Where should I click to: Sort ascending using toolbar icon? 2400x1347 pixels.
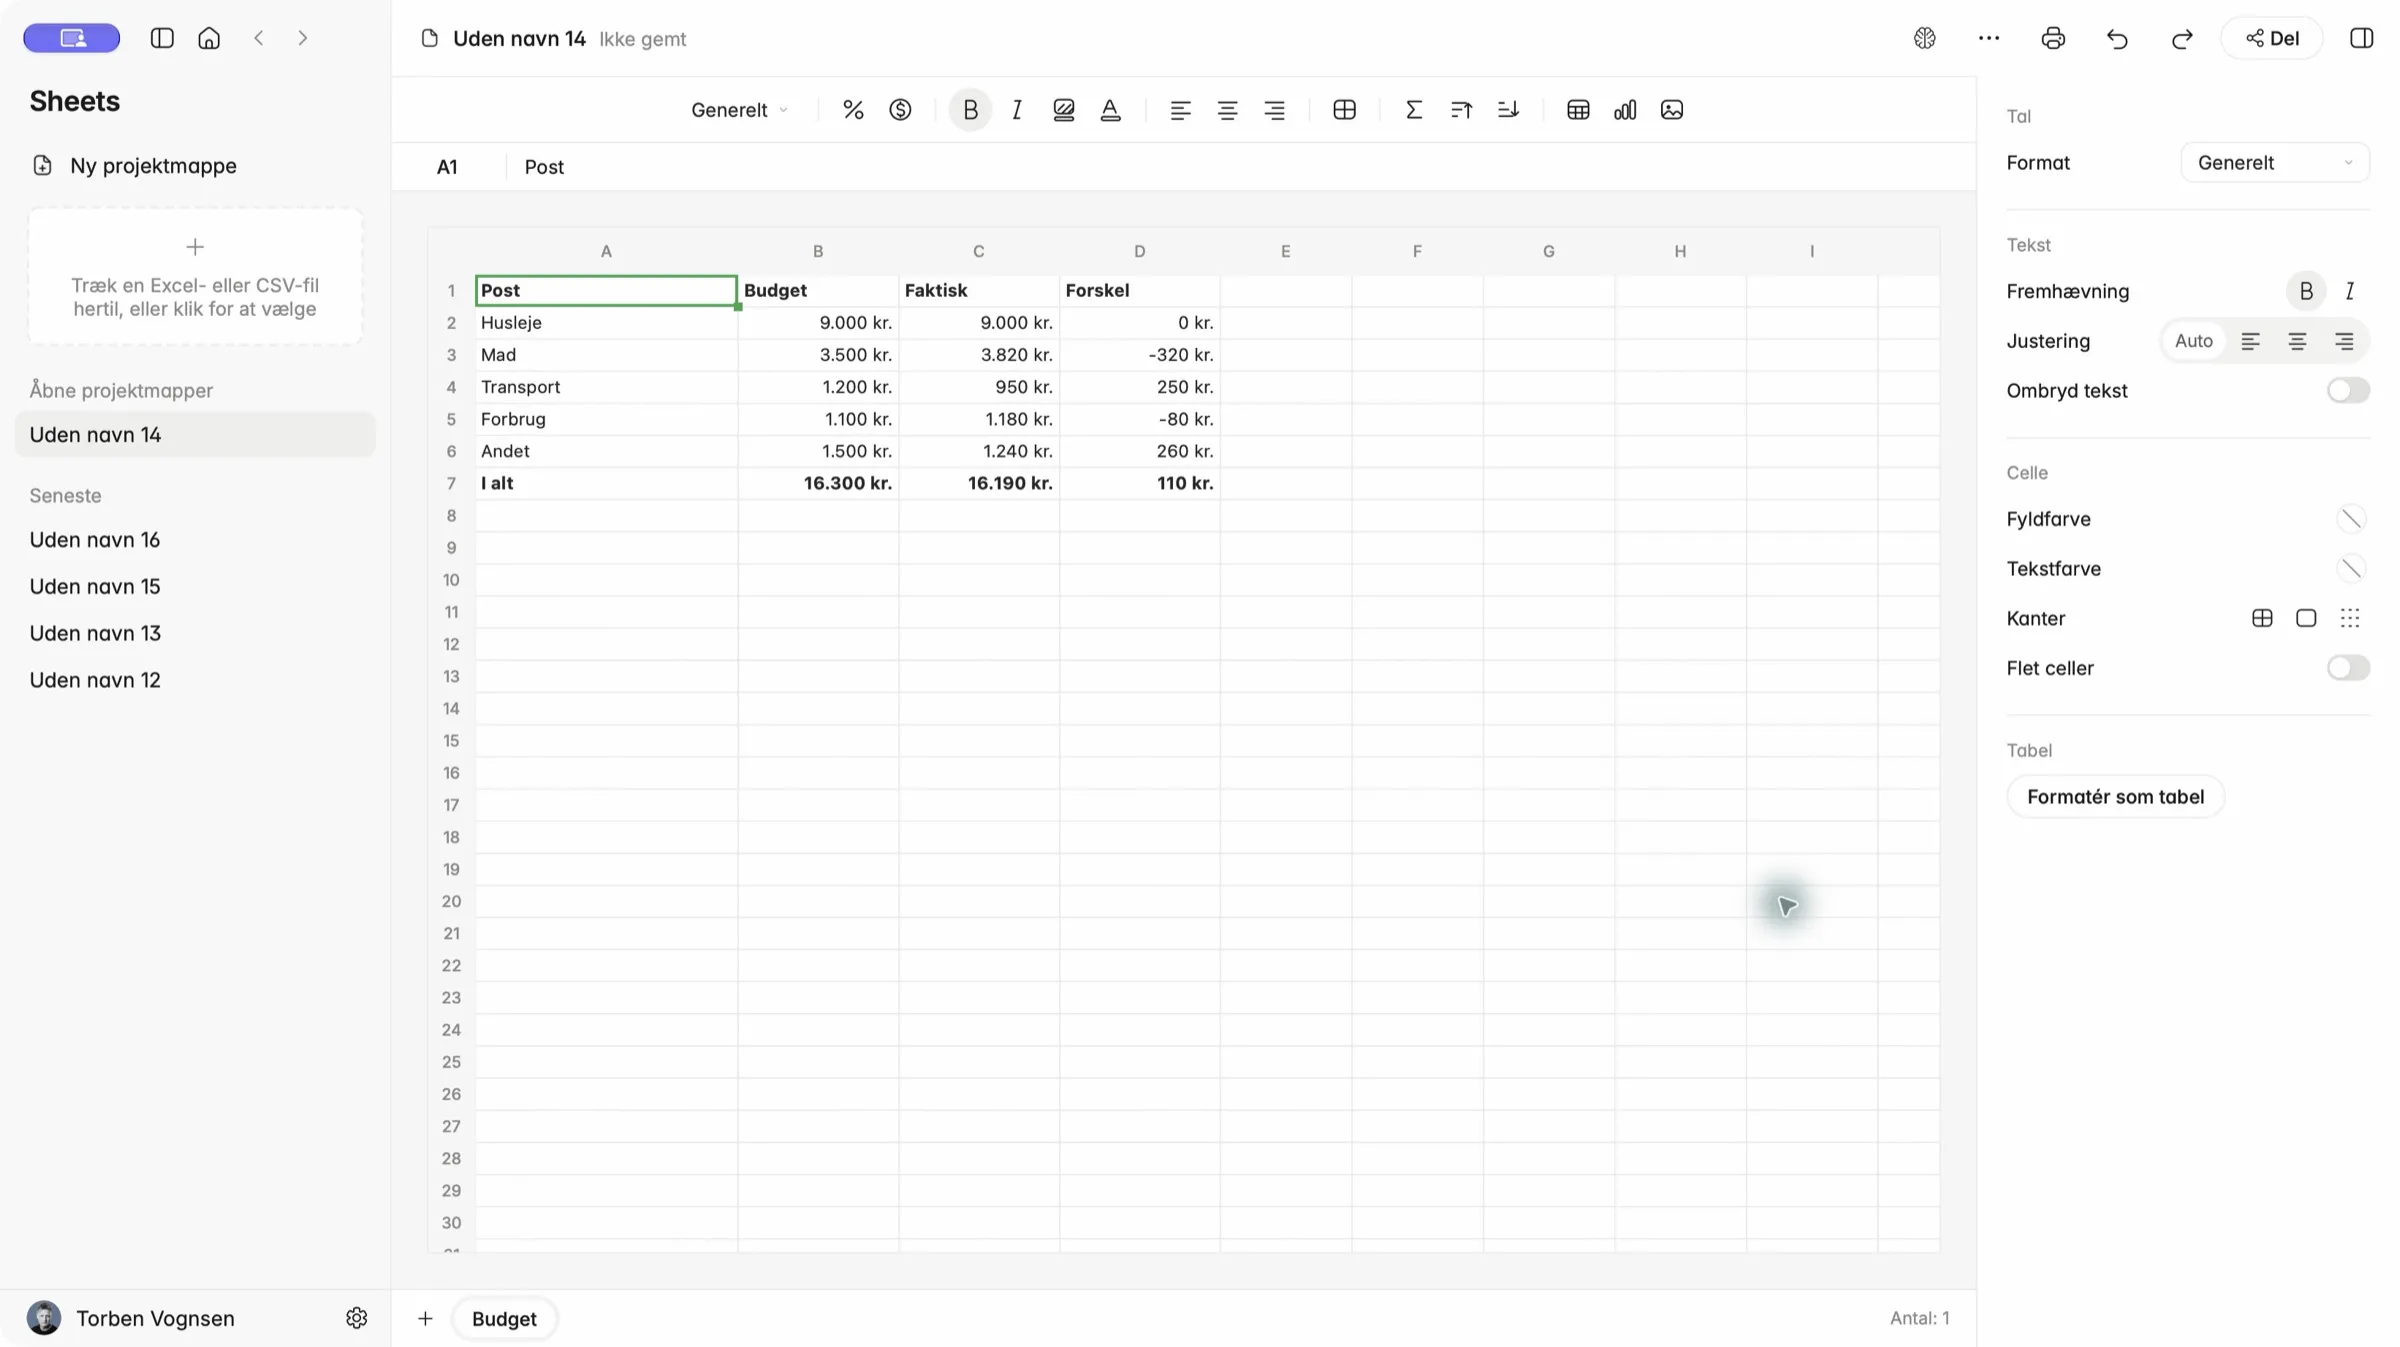[x=1461, y=110]
